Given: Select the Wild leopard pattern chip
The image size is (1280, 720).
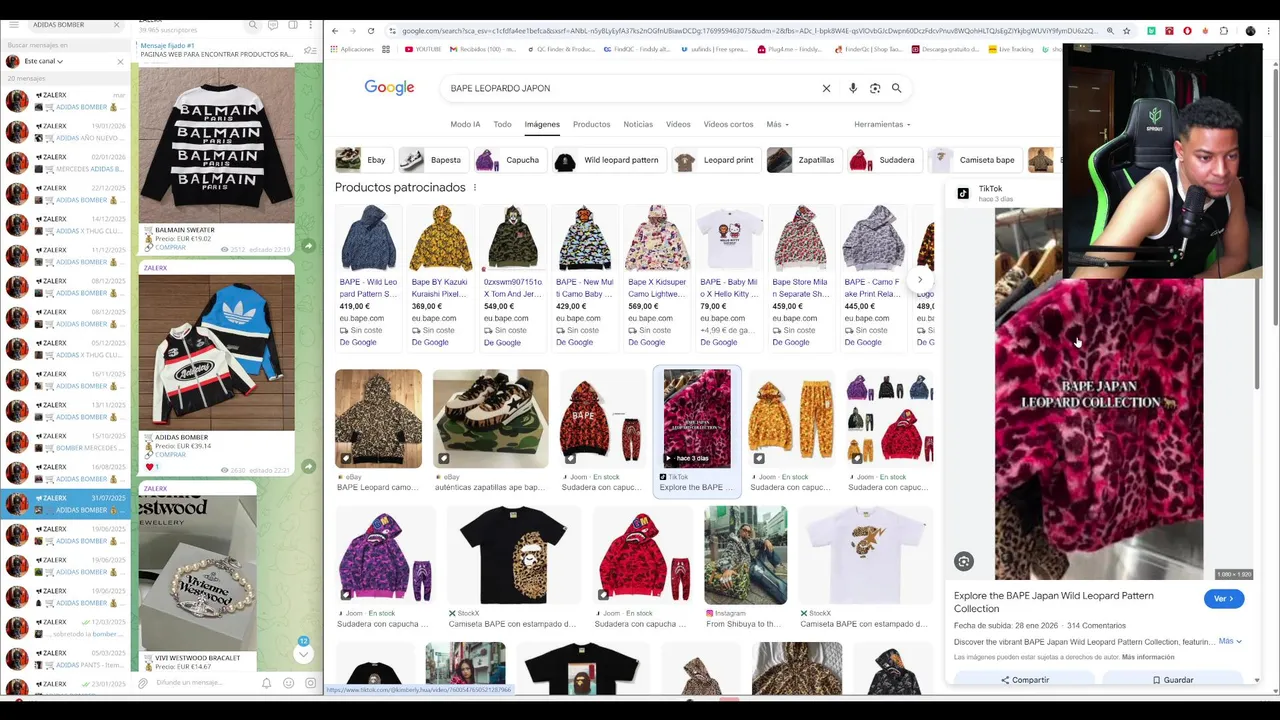Looking at the screenshot, I should click(611, 160).
